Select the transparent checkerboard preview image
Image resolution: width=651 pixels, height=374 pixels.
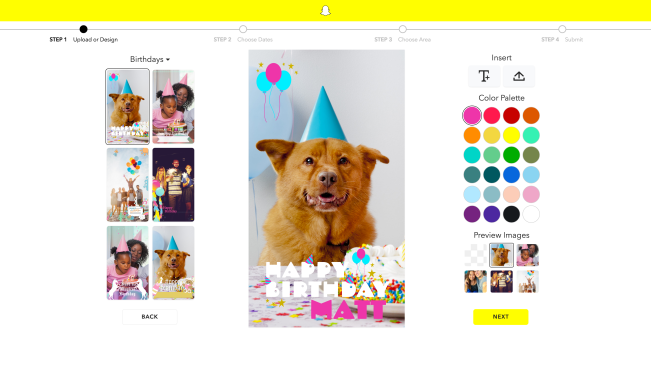point(475,255)
